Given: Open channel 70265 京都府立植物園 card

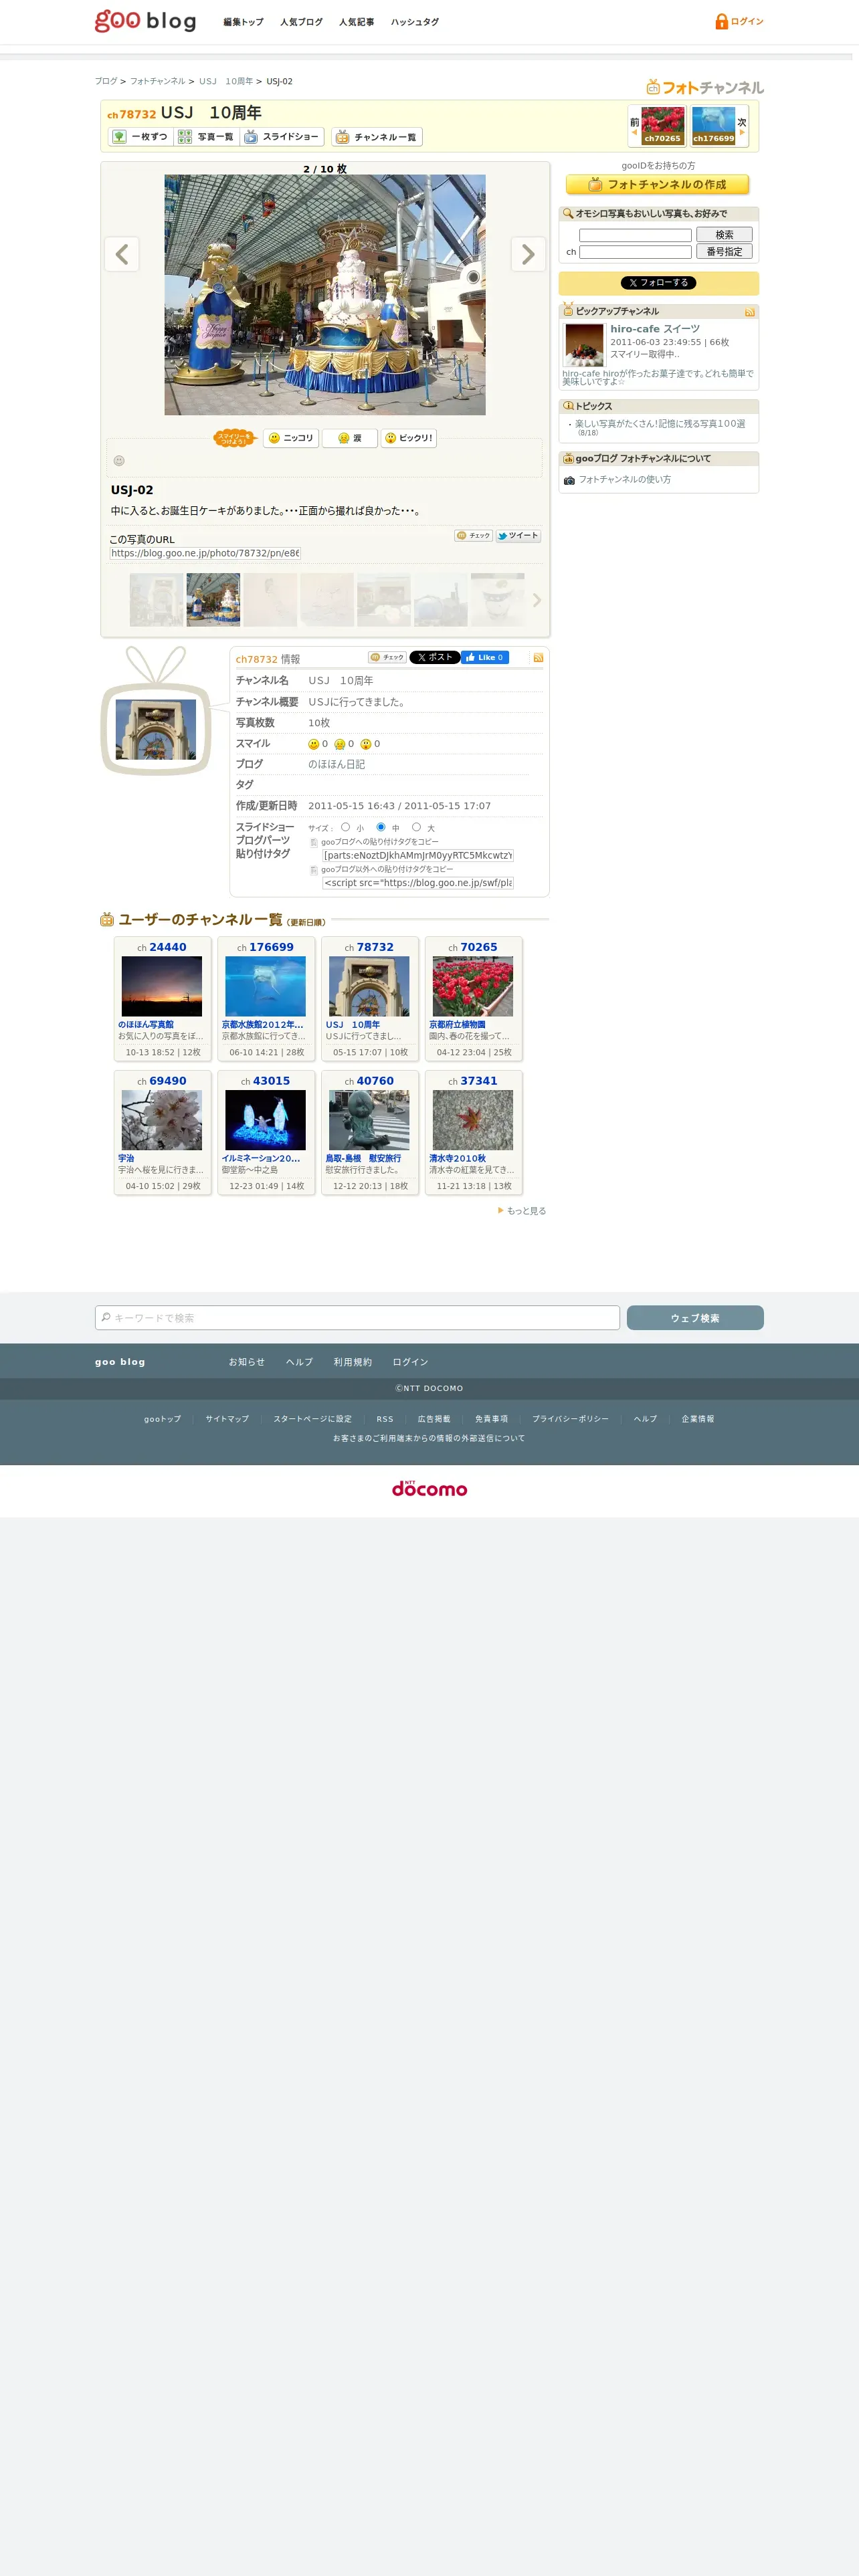Looking at the screenshot, I should (x=473, y=999).
